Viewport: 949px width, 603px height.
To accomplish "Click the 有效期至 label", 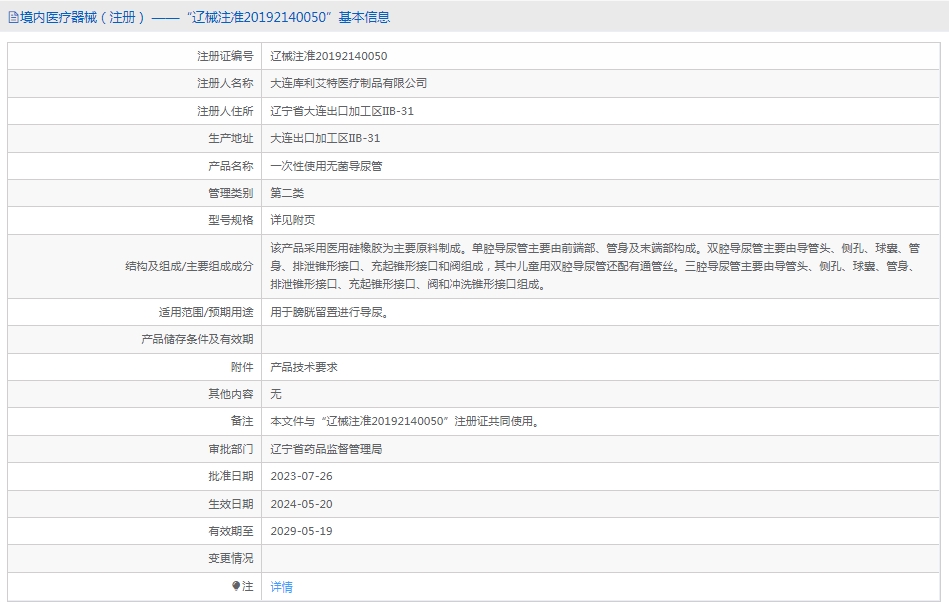I will click(231, 532).
